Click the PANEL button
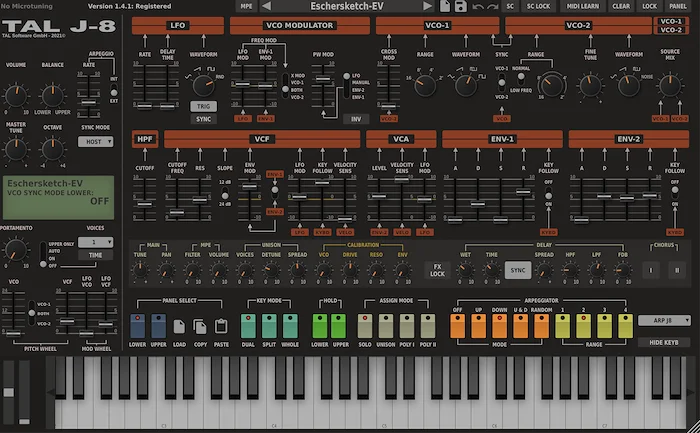This screenshot has width=700, height=433. coord(678,6)
